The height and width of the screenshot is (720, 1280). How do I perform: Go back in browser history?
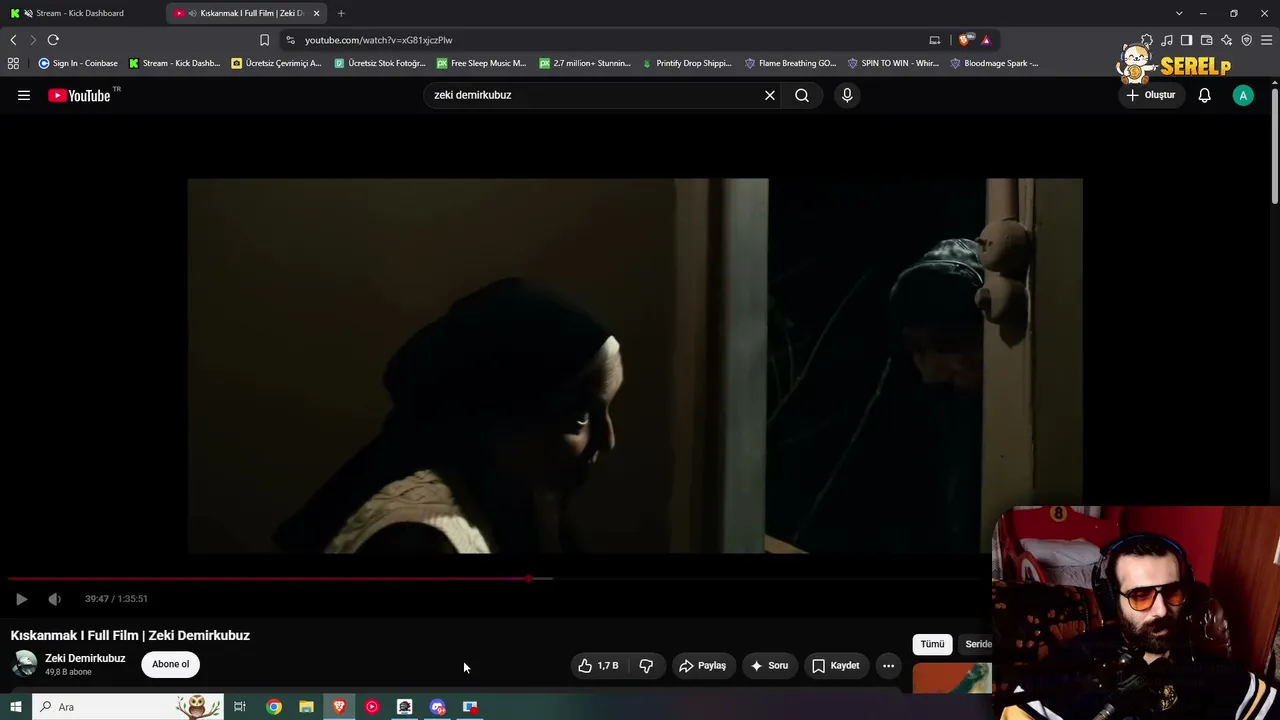tap(13, 40)
